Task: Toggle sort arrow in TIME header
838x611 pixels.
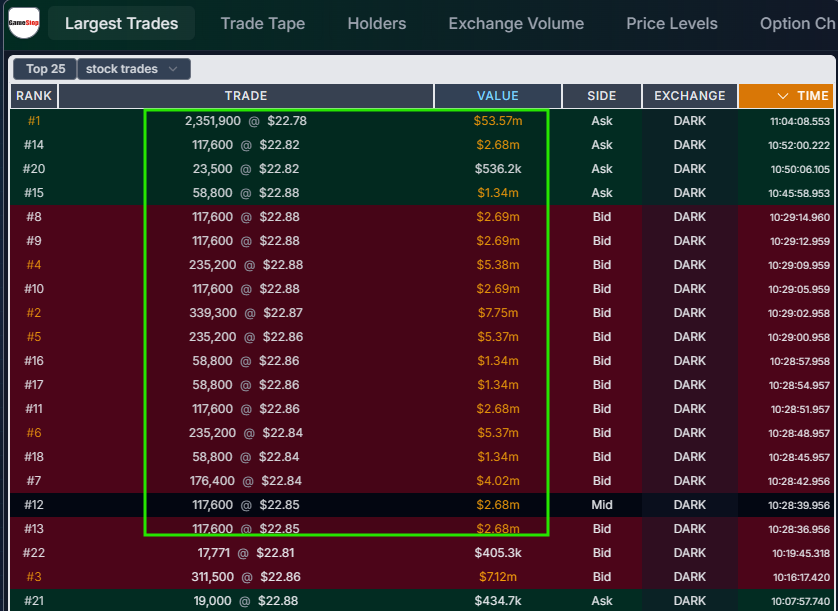Action: point(782,96)
